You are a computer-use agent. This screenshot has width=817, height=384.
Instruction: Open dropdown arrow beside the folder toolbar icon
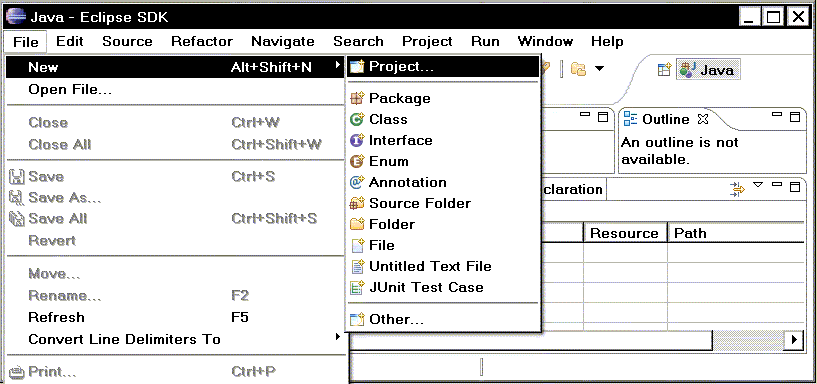point(599,69)
